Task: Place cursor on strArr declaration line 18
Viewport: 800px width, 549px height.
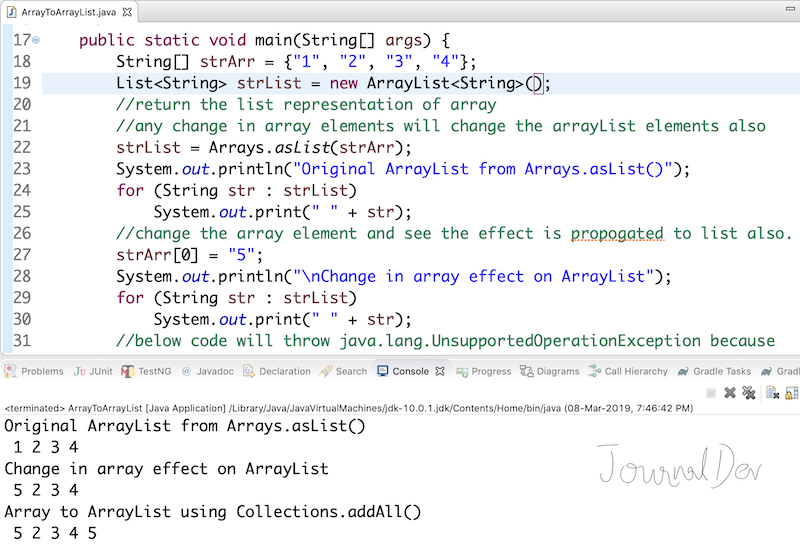Action: [x=296, y=62]
